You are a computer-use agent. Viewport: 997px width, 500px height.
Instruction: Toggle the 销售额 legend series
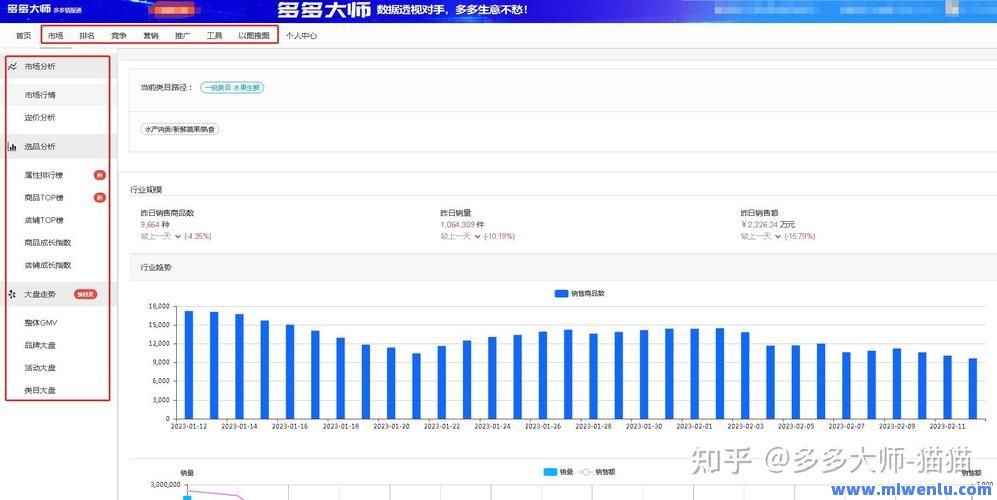point(596,472)
